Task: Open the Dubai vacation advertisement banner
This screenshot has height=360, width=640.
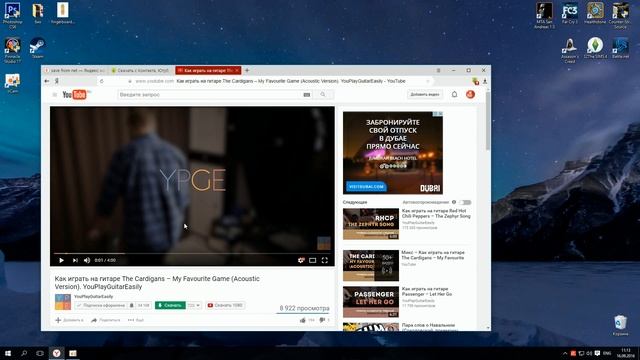Action: [x=393, y=153]
